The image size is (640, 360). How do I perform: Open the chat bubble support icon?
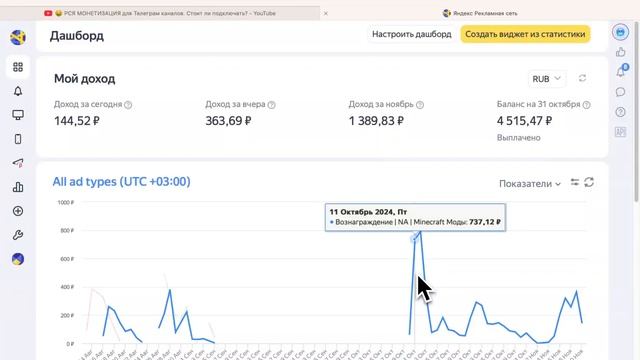[x=620, y=92]
